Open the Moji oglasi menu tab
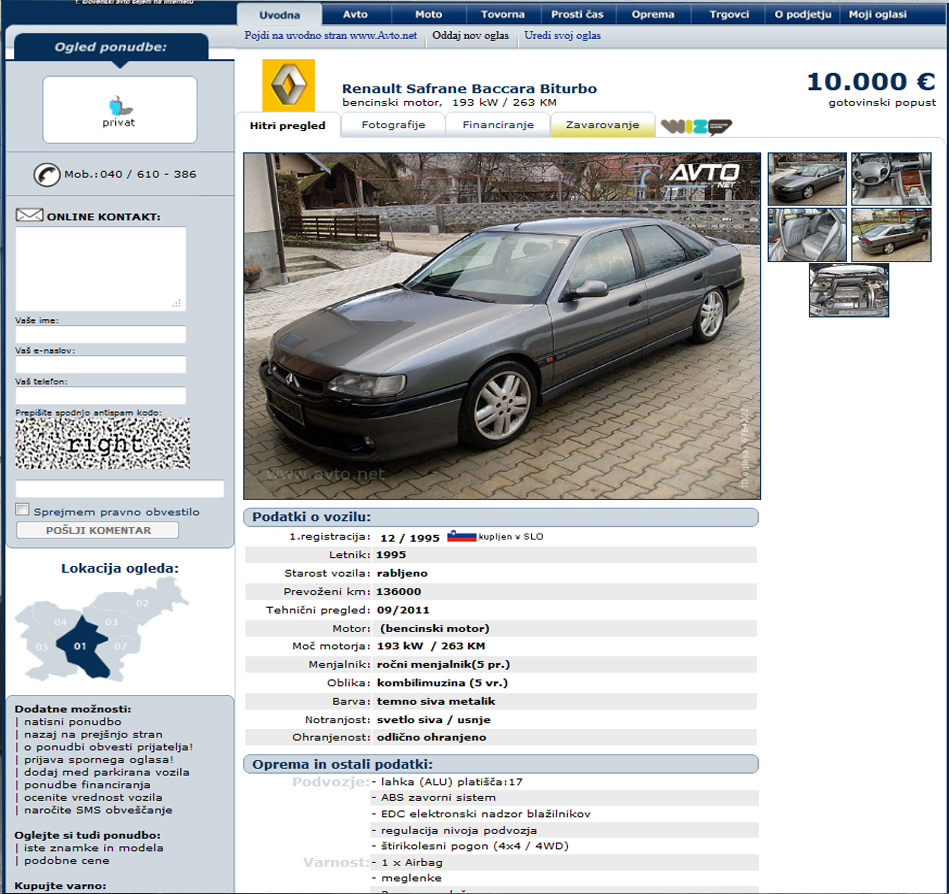Image resolution: width=949 pixels, height=894 pixels. tap(878, 15)
